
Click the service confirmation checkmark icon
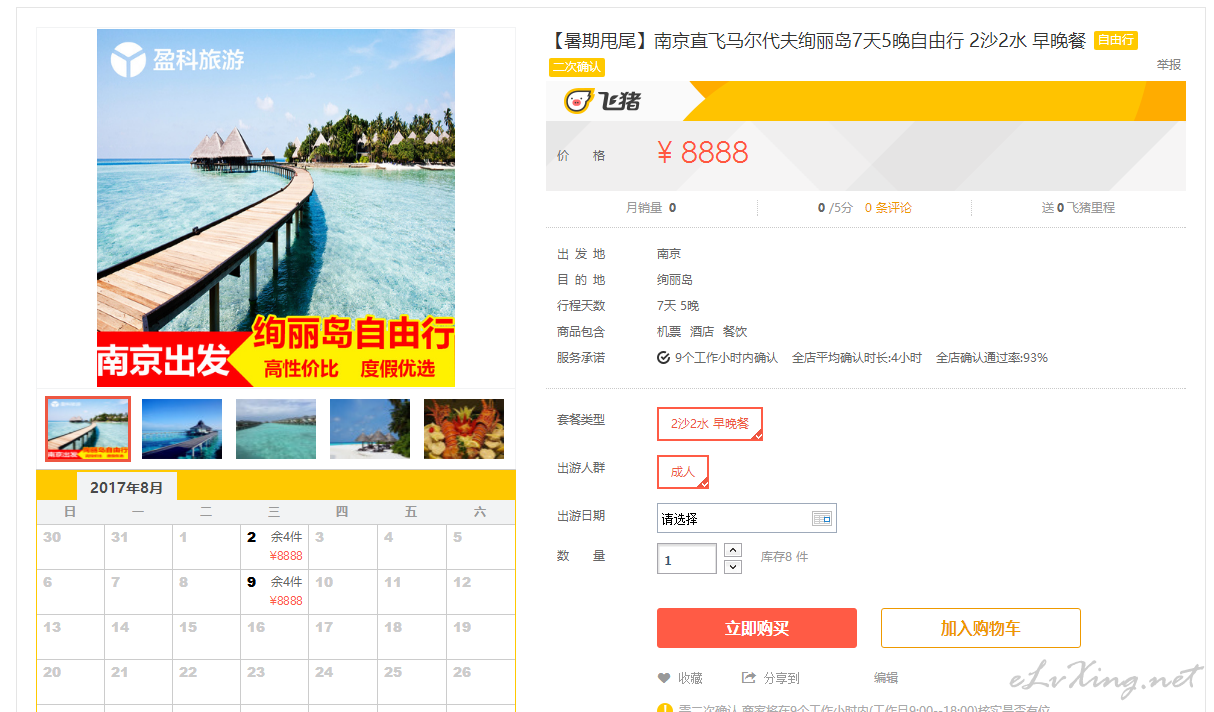[663, 357]
